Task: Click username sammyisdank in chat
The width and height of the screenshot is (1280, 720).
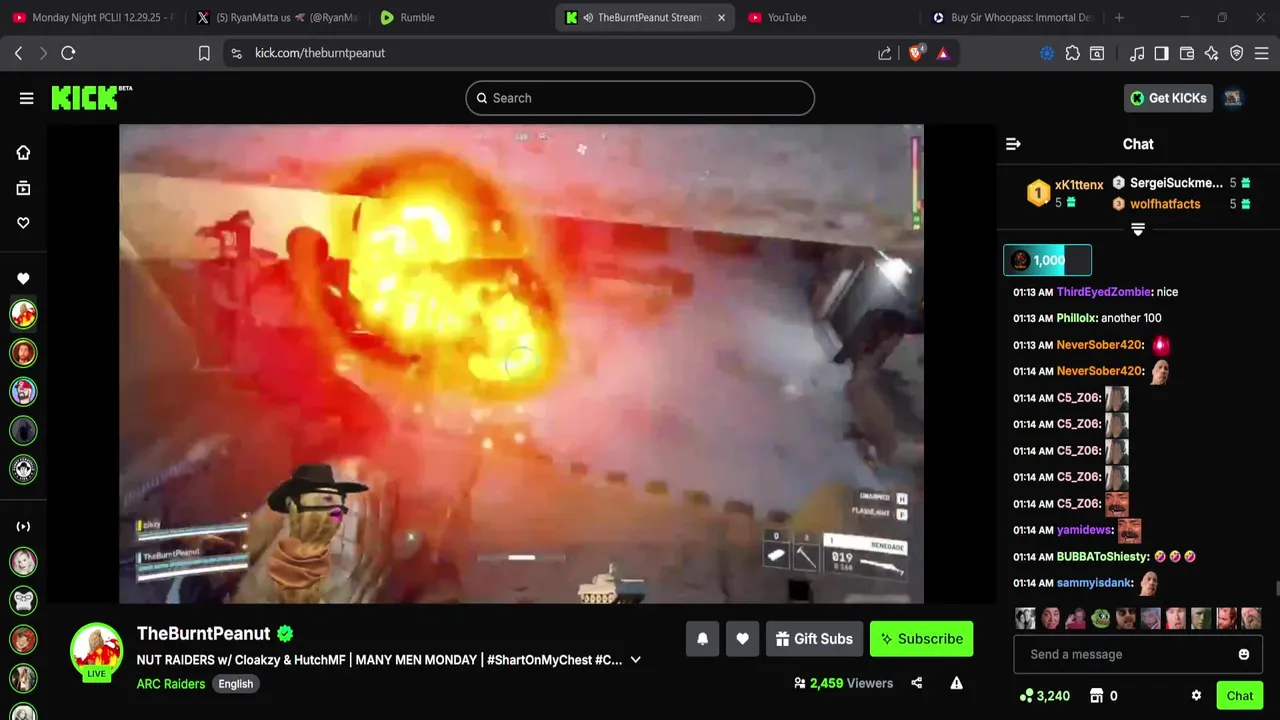Action: tap(1094, 583)
